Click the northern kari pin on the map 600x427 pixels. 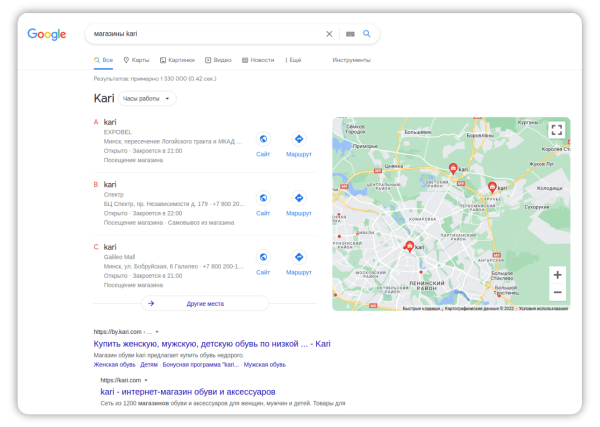click(453, 168)
